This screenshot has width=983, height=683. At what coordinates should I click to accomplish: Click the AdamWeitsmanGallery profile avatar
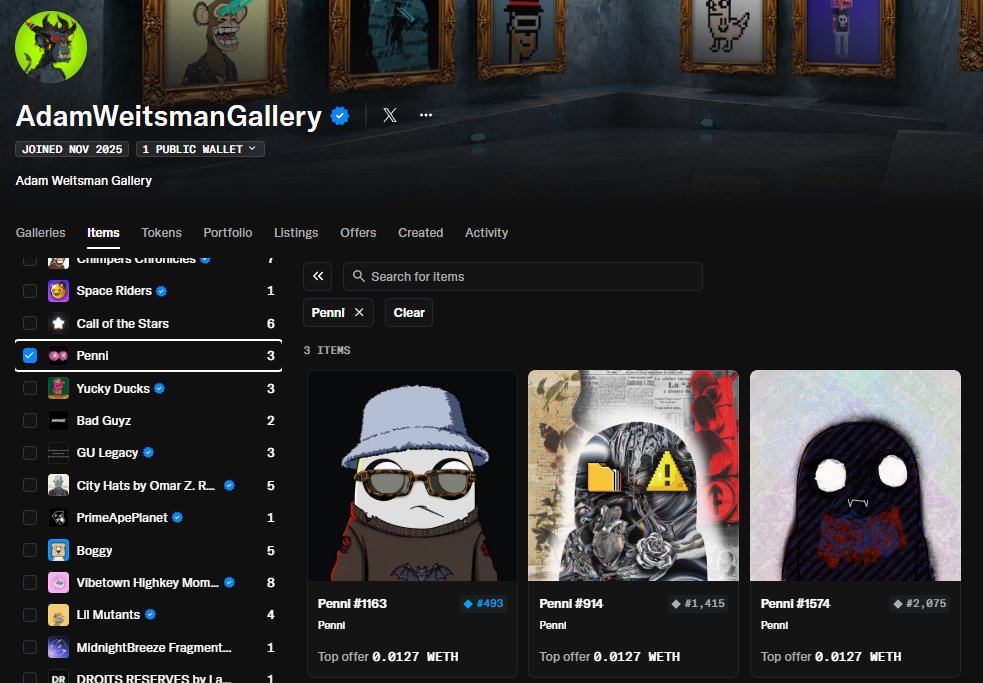51,46
